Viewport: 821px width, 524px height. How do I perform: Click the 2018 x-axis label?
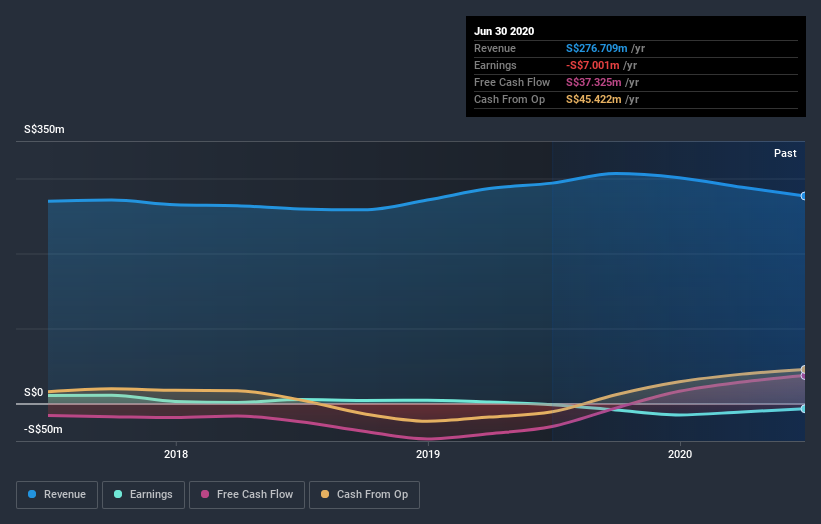(x=176, y=454)
